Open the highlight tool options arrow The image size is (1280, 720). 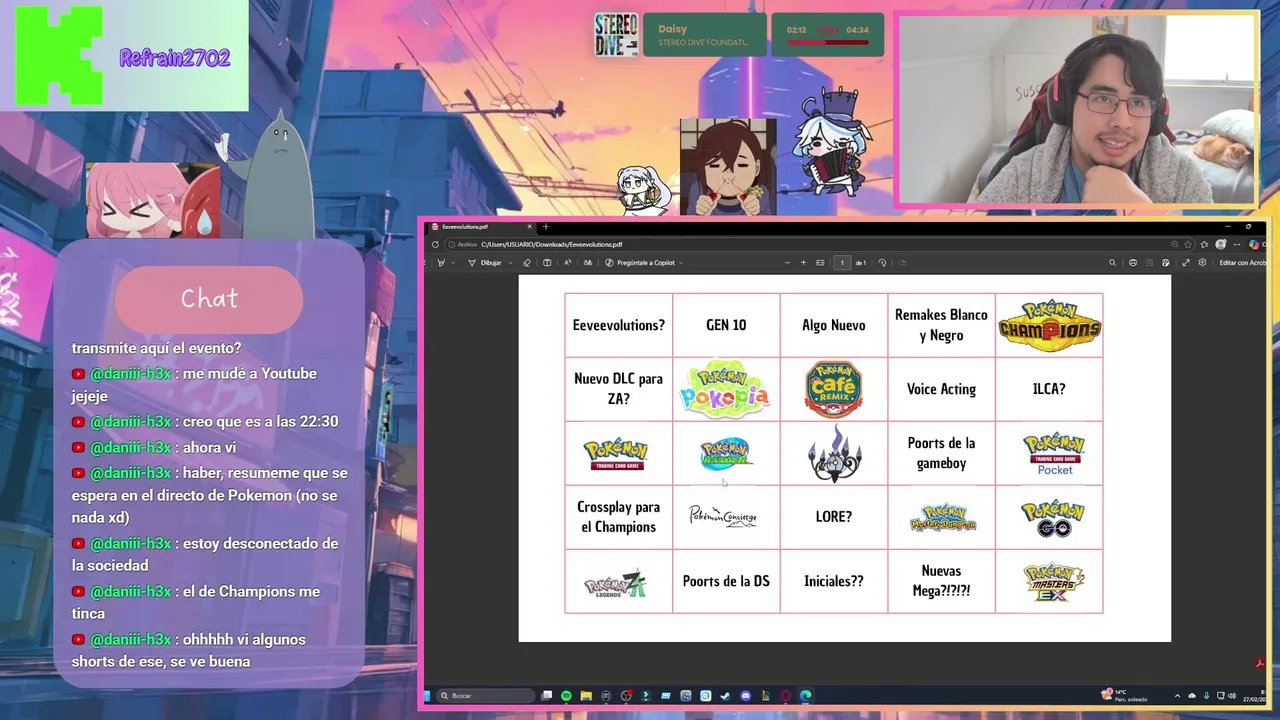pos(453,263)
